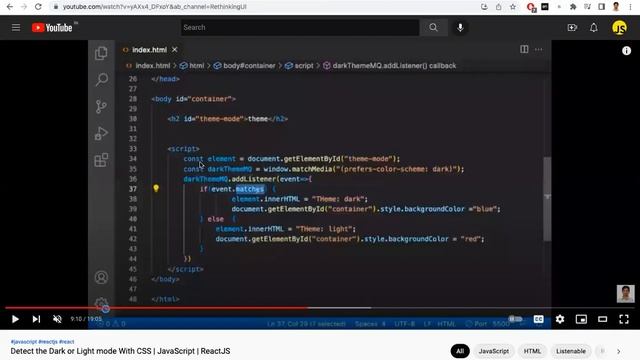
Task: Click the browser address bar URL
Action: coord(155,7)
